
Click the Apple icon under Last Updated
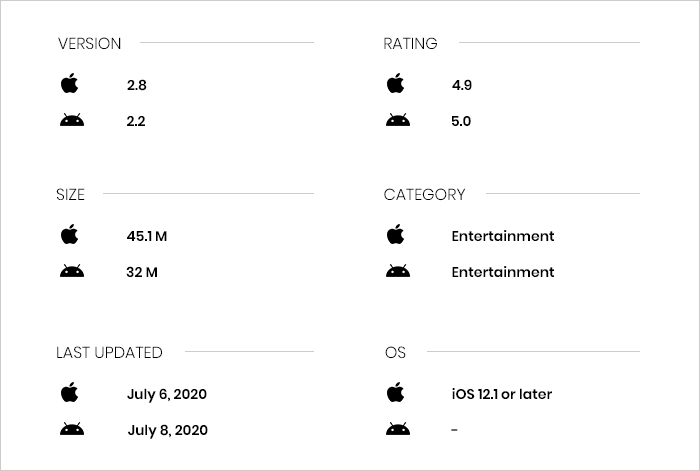tap(70, 392)
